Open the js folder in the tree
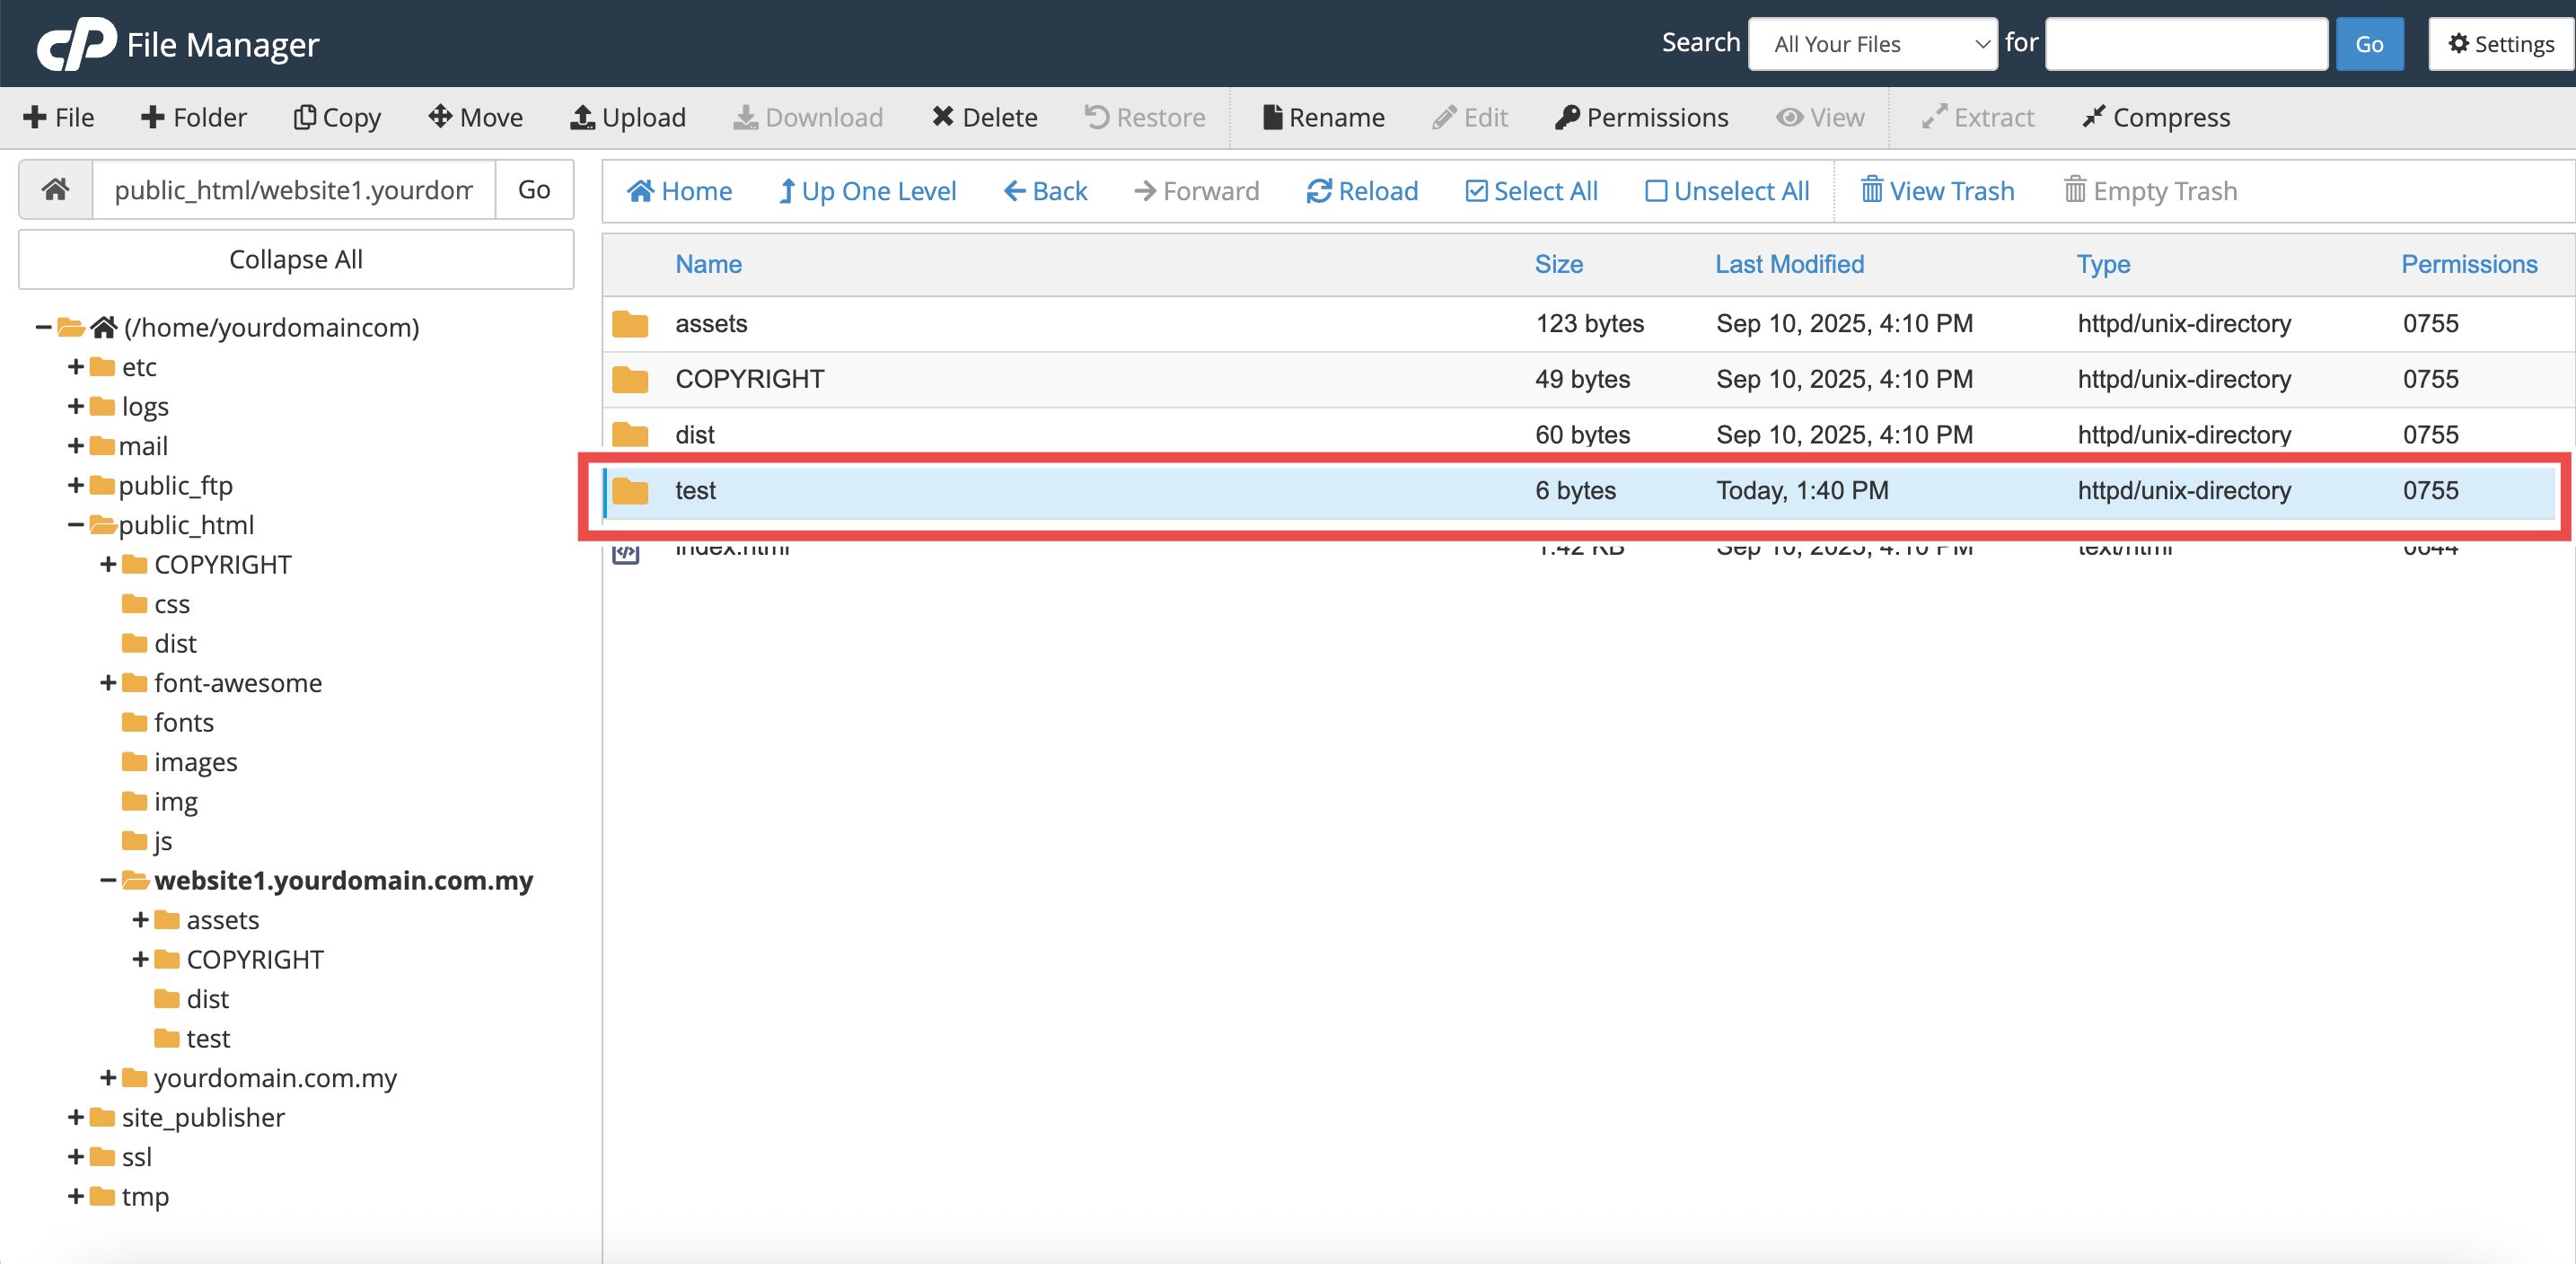The height and width of the screenshot is (1264, 2576). coord(162,841)
